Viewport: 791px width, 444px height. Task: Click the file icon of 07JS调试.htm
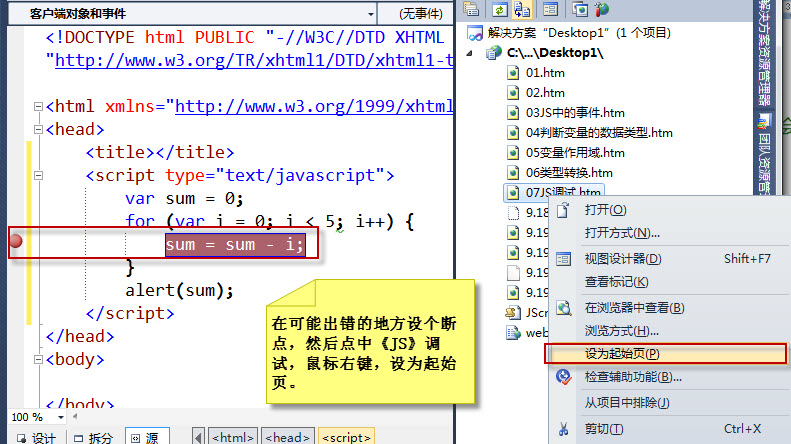[x=513, y=192]
